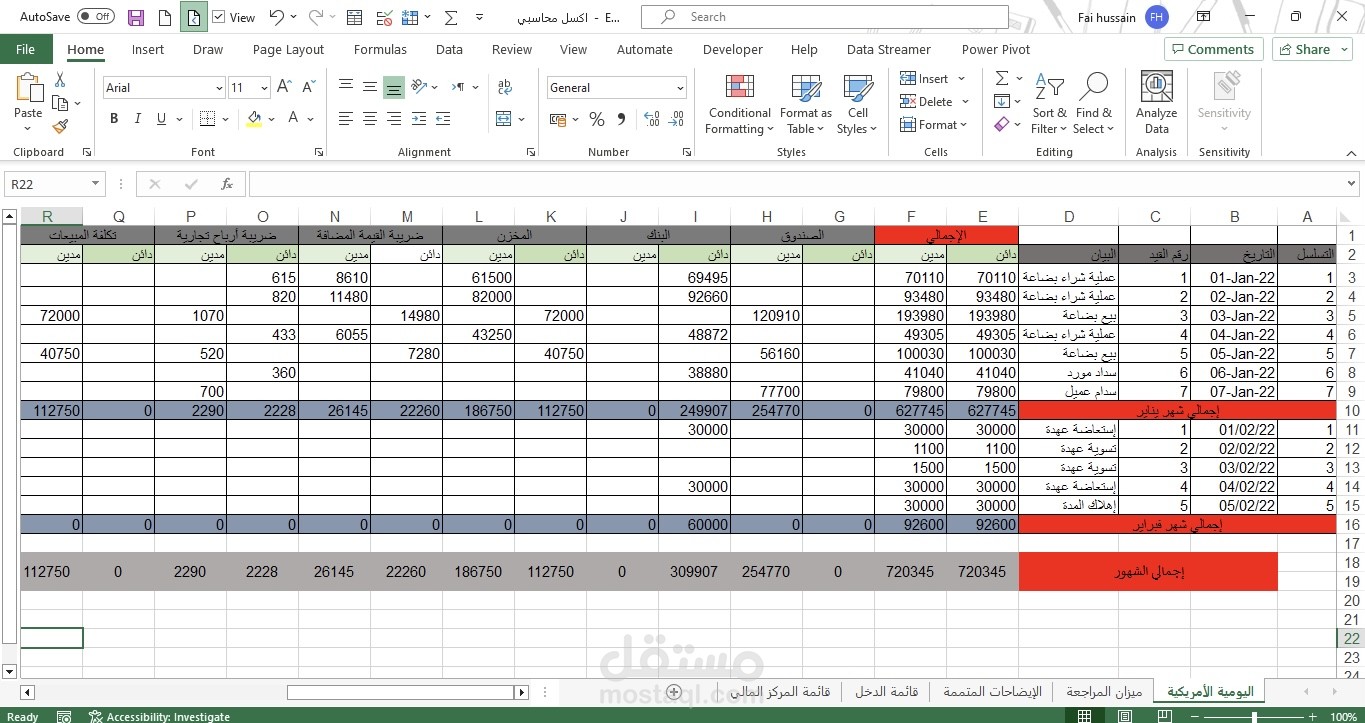Click the Search box in title bar

[825, 17]
